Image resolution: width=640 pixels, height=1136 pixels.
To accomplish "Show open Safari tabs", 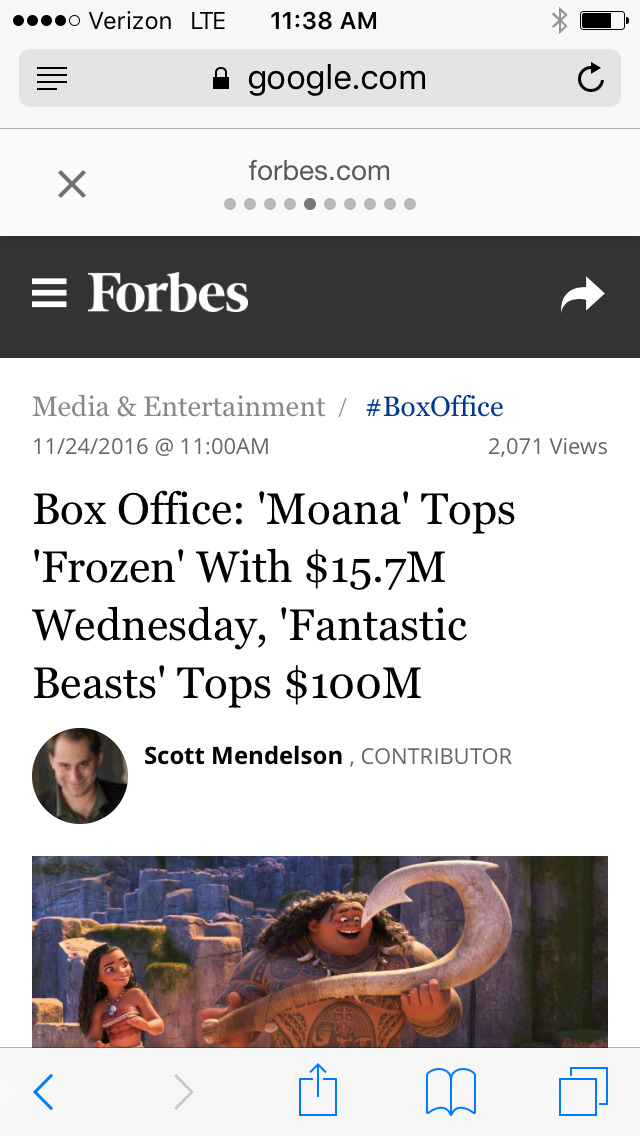I will (583, 1091).
